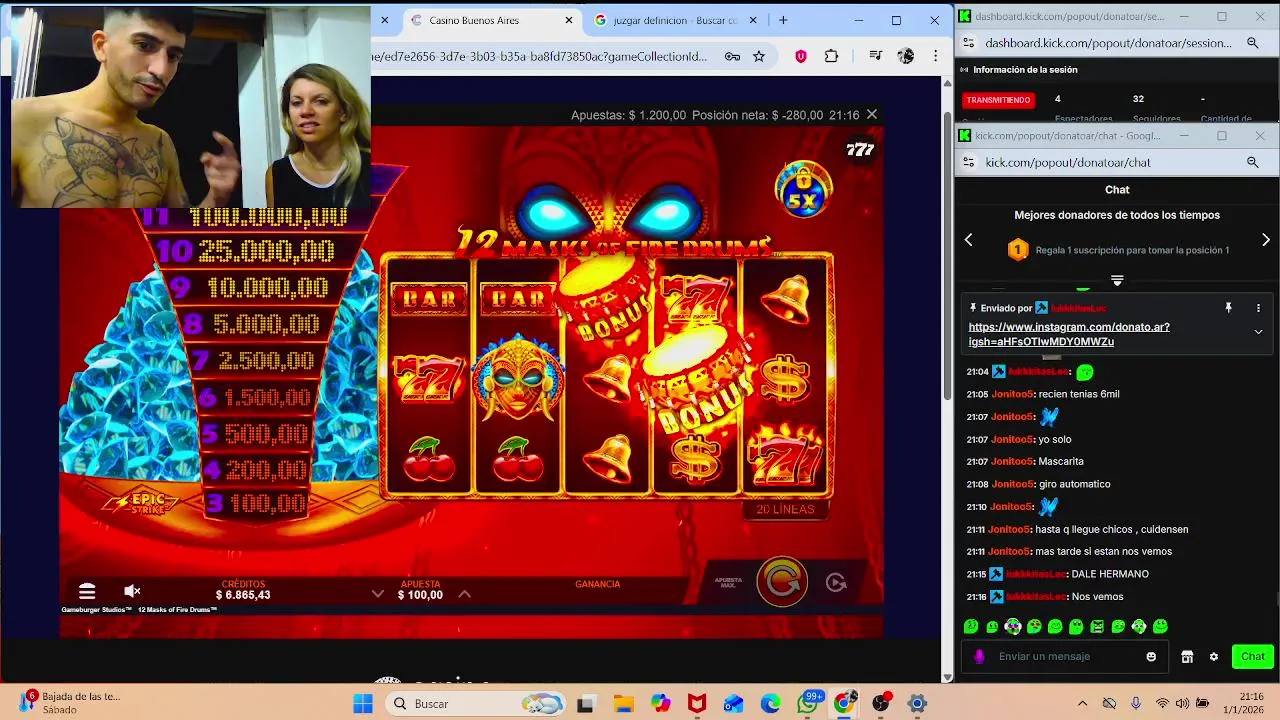Open a new Chrome tab
This screenshot has height=720, width=1280.
[x=783, y=20]
